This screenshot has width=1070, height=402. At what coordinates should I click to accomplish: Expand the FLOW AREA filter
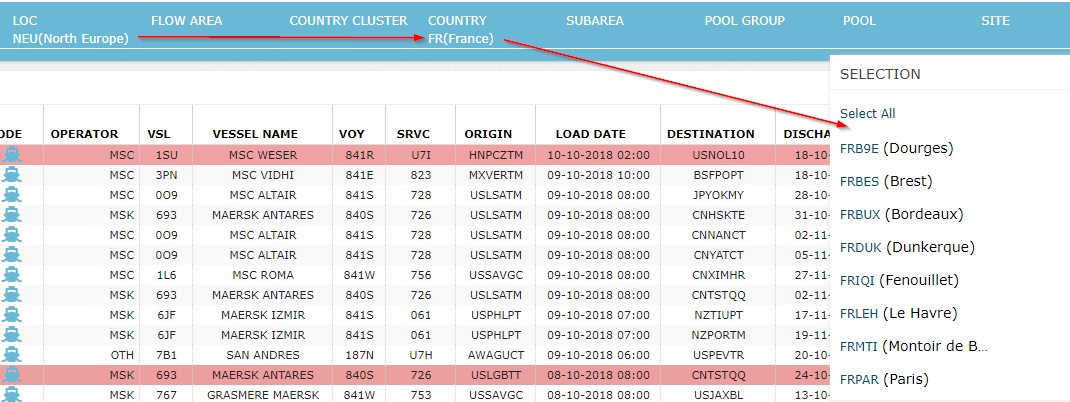(x=186, y=21)
